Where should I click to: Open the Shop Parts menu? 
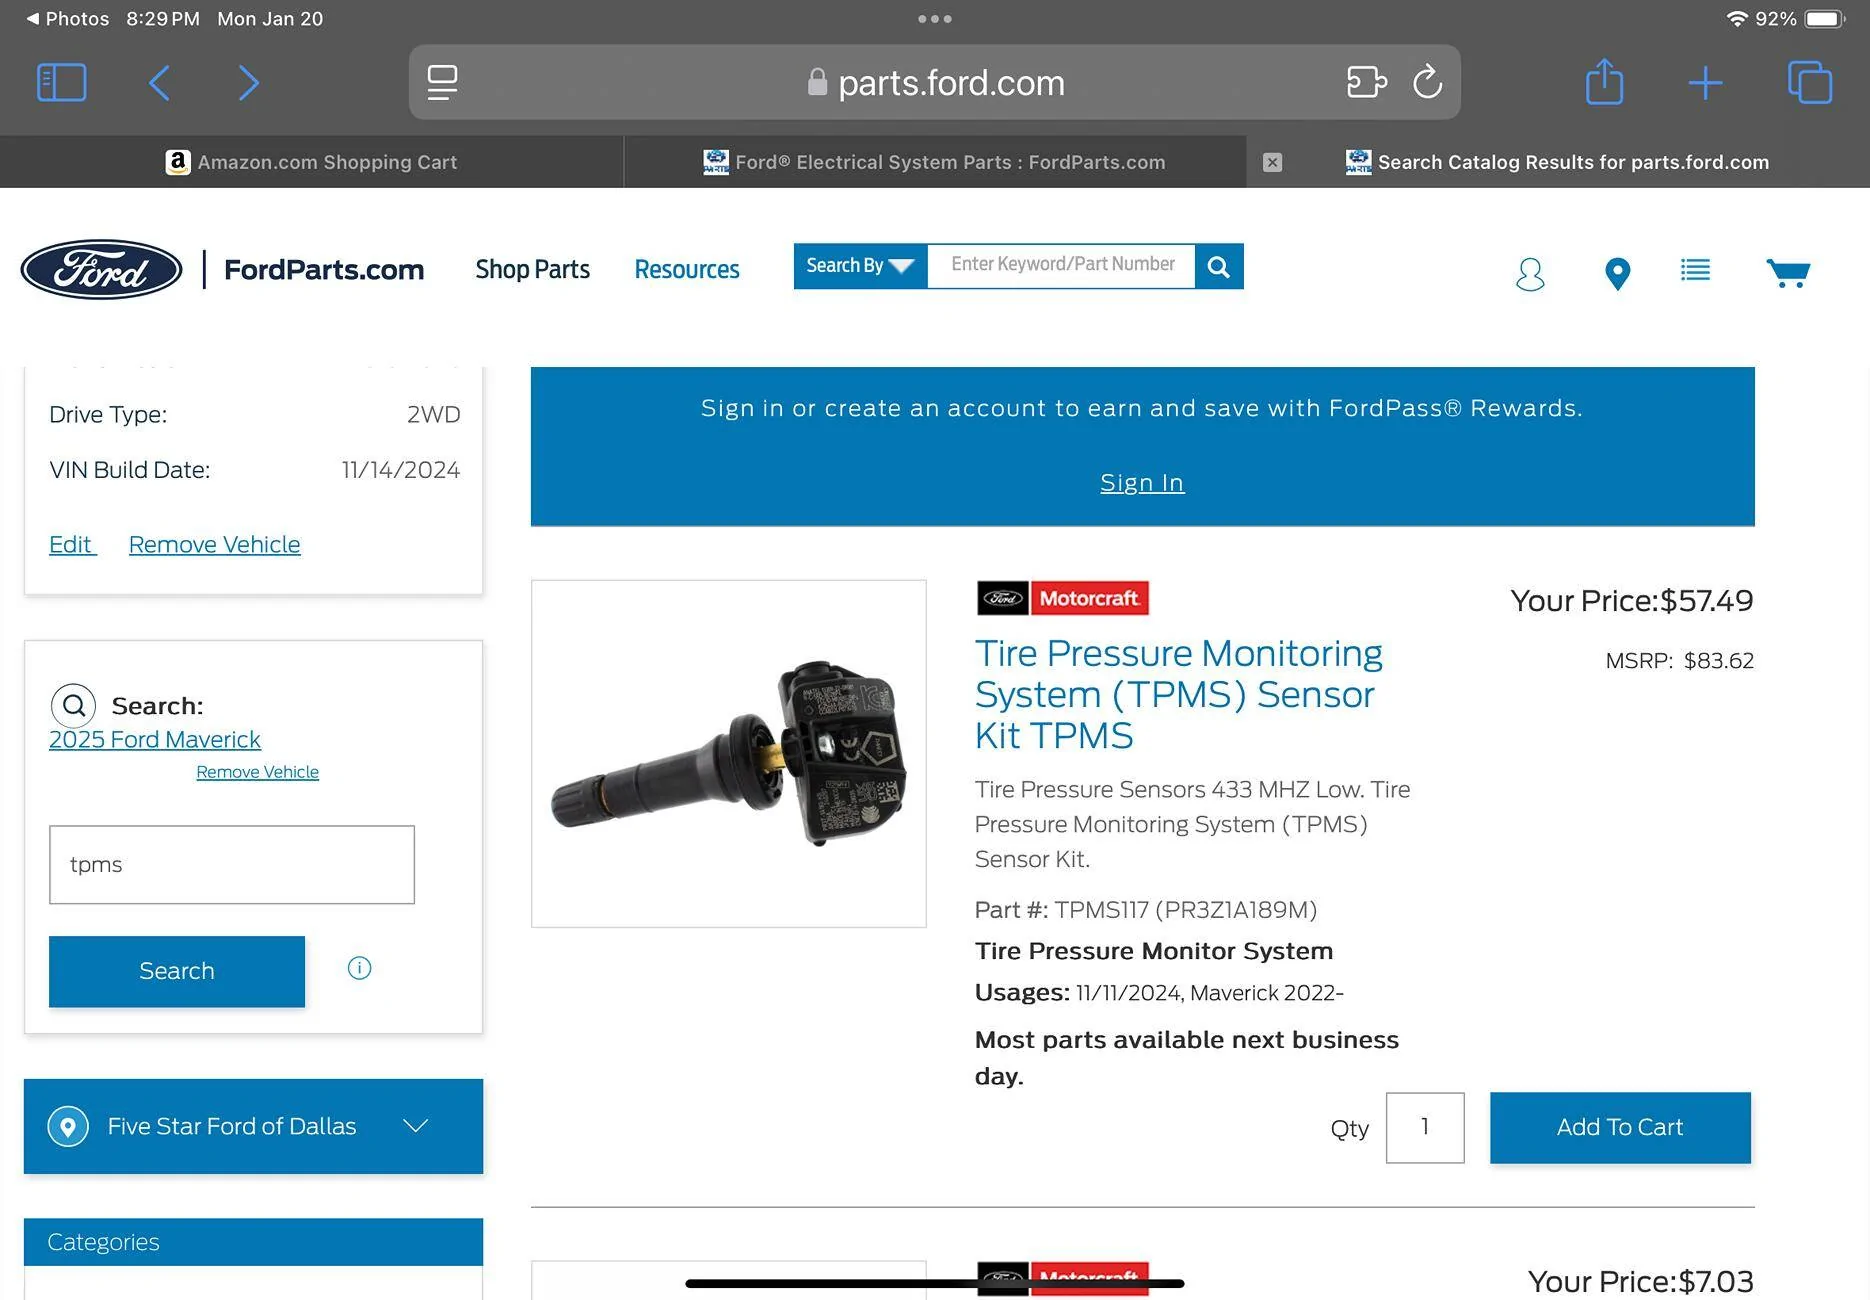click(x=532, y=269)
